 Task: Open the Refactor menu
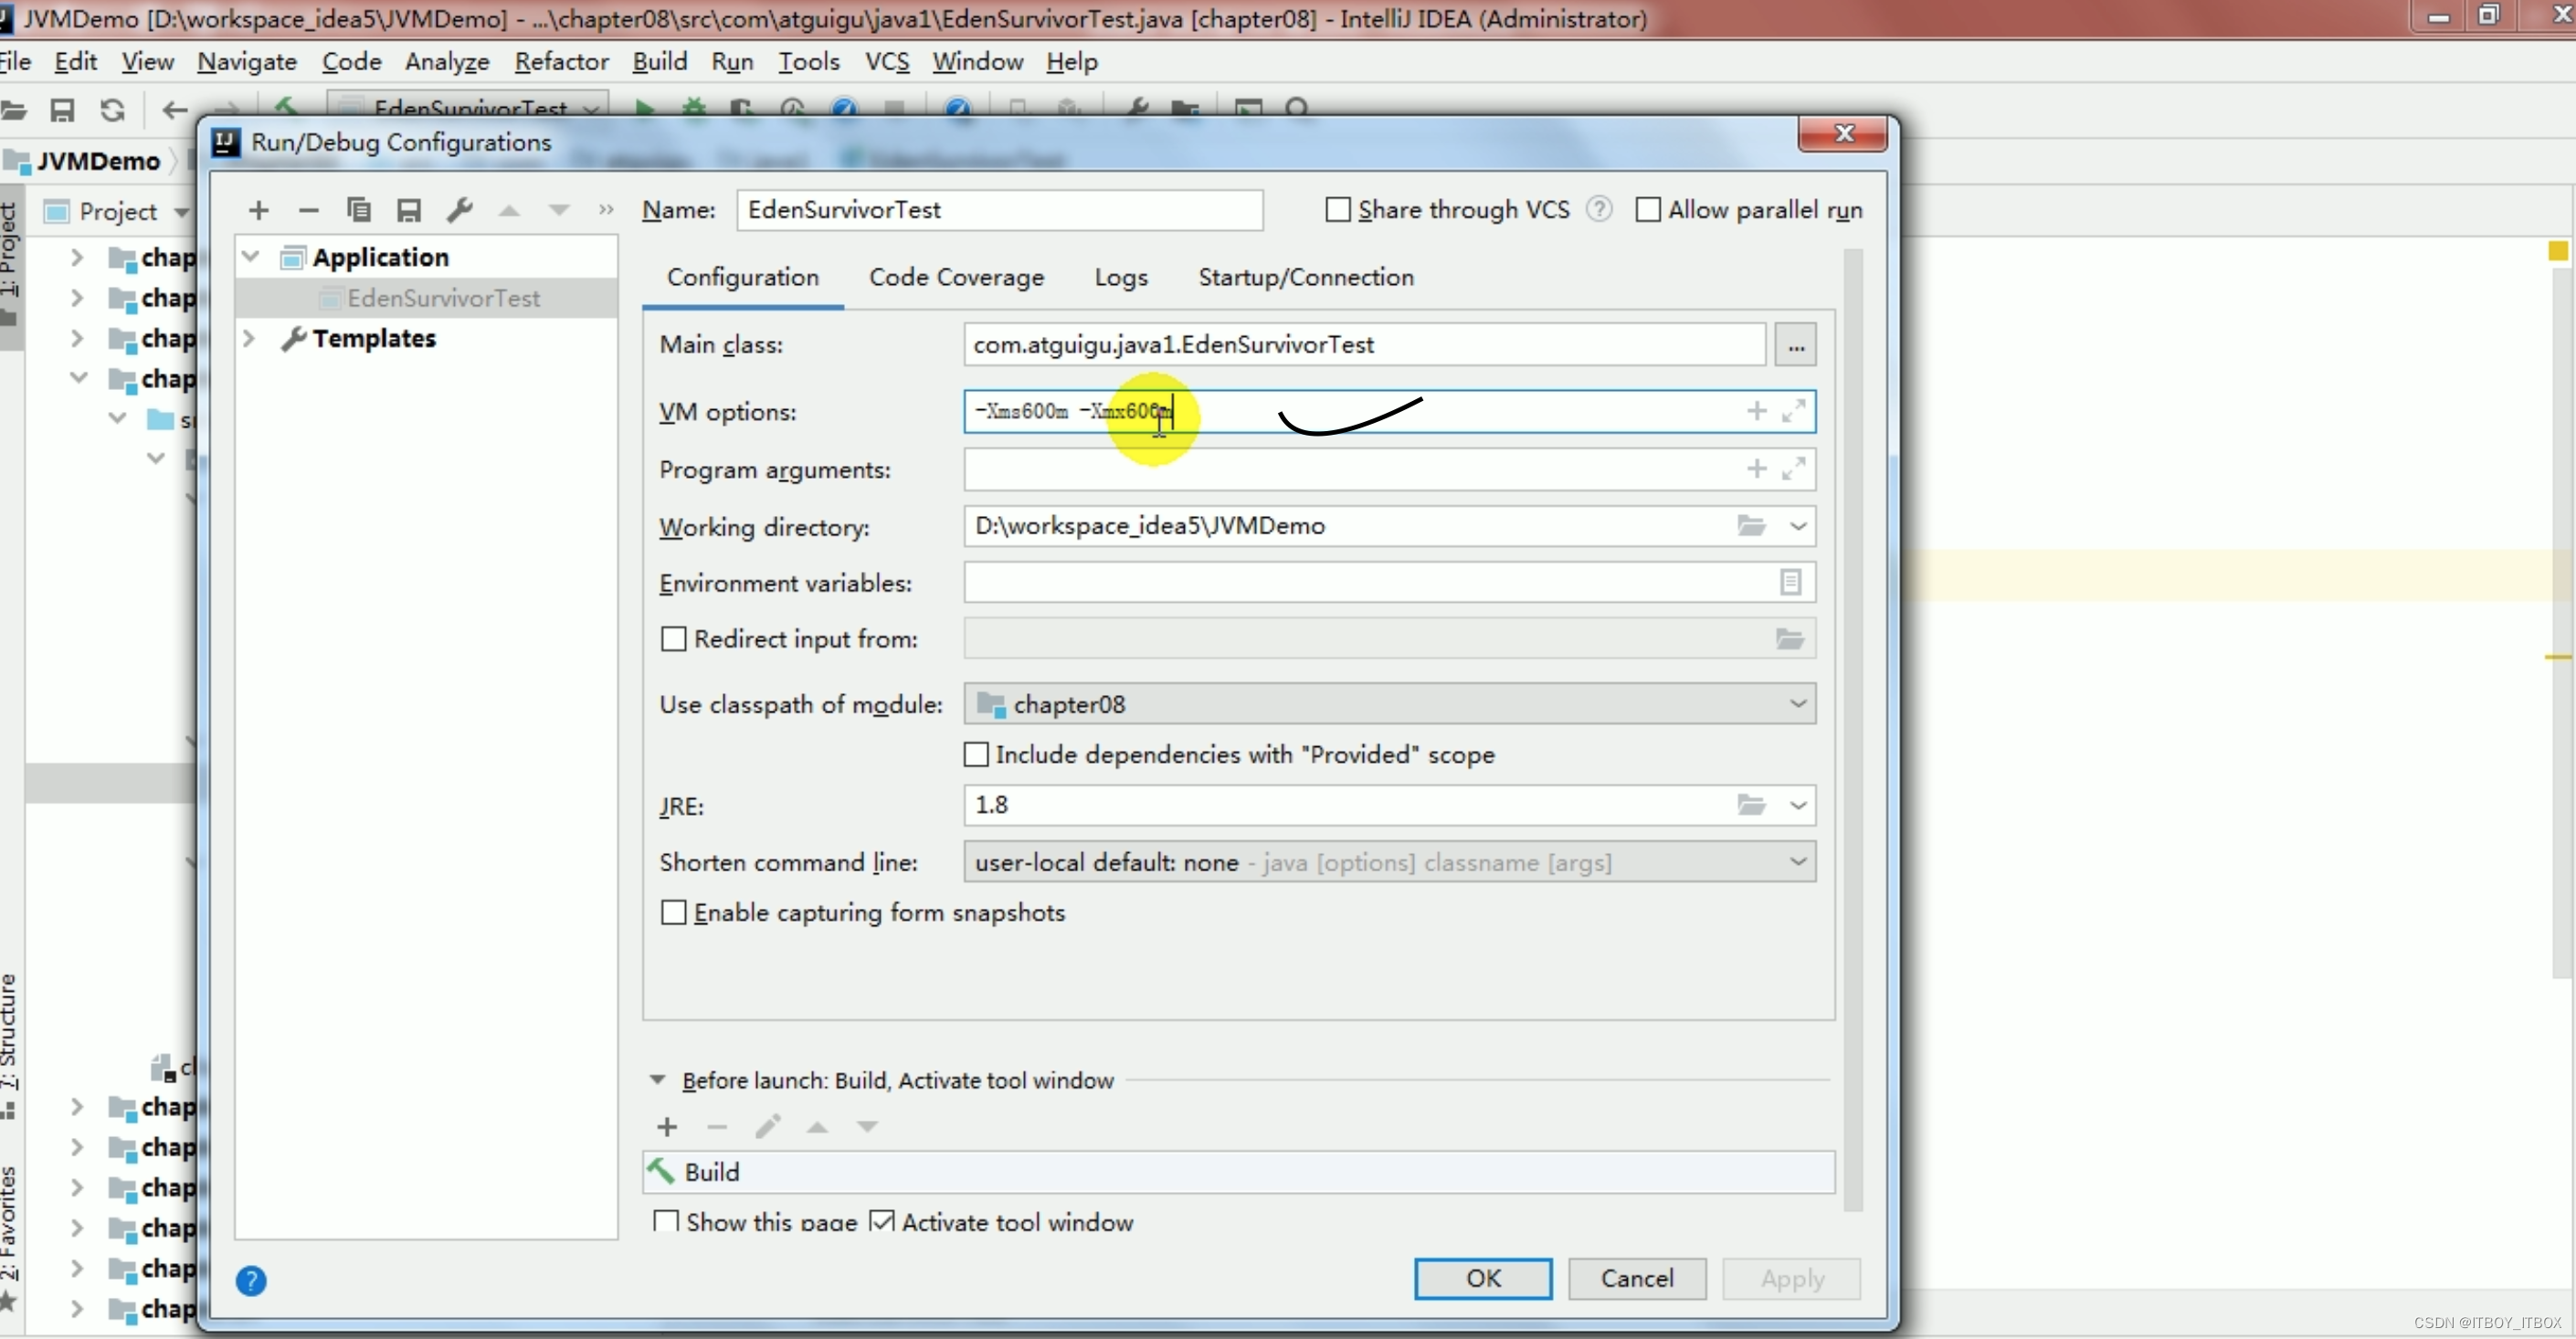(x=561, y=62)
